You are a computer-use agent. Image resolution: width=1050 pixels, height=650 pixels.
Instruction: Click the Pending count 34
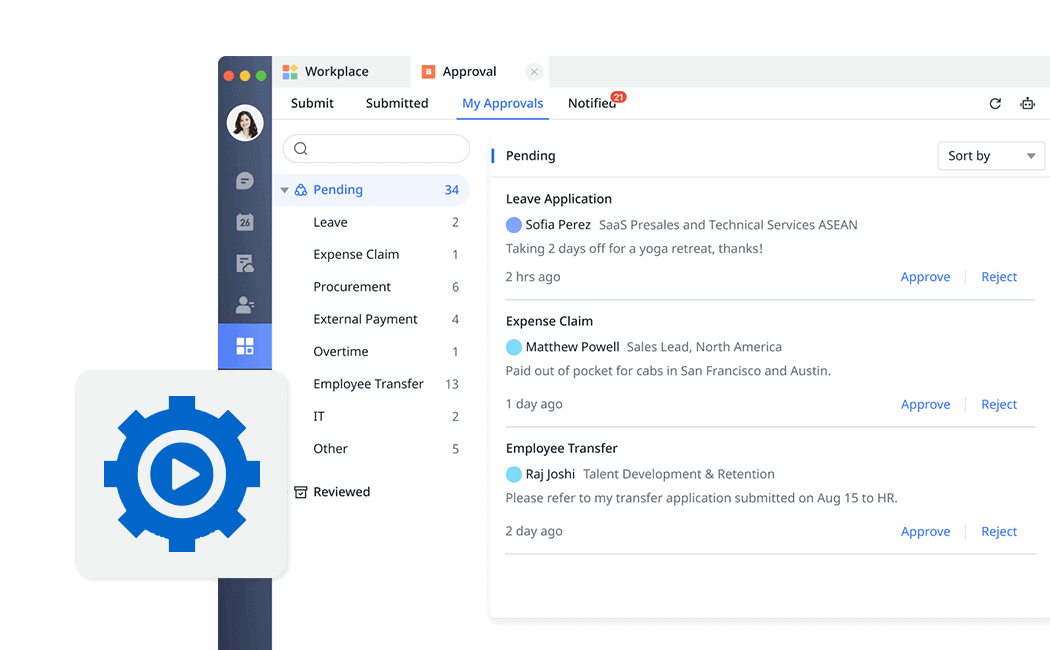coord(451,190)
